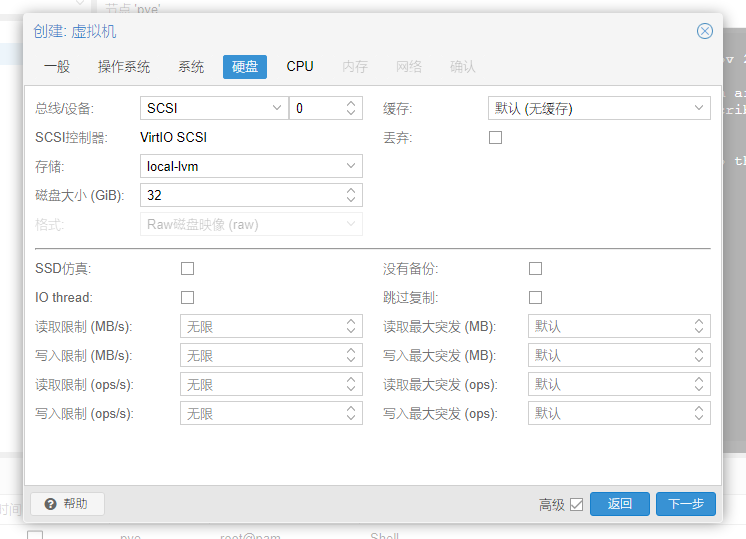Viewport: 746px width, 539px height.
Task: Click the 磁盘大小 input field
Action: 240,195
